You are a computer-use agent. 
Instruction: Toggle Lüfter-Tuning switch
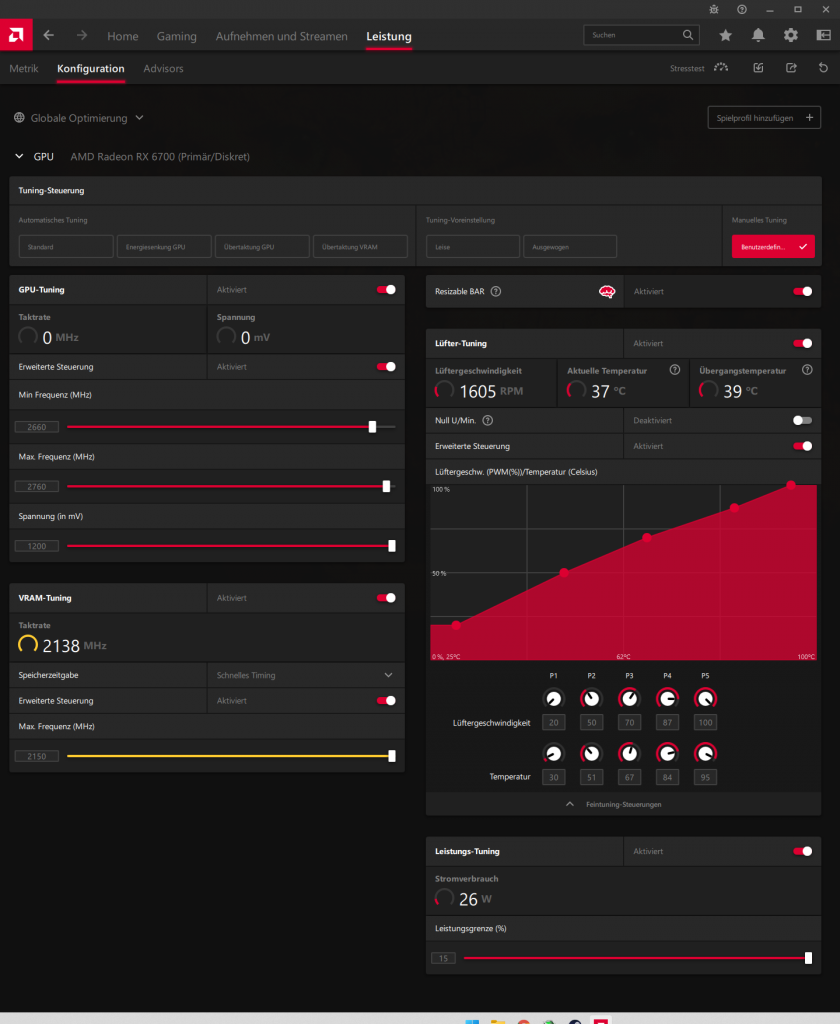click(803, 344)
